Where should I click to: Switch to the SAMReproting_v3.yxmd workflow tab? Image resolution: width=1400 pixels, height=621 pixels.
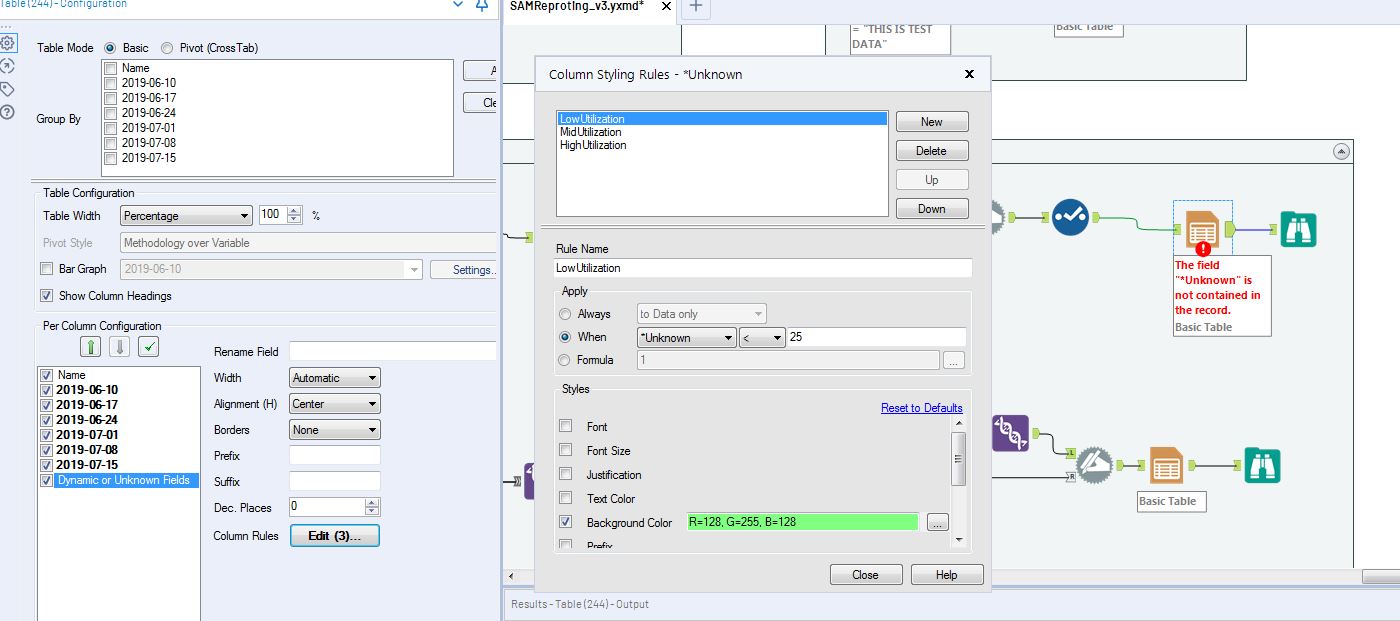coord(575,9)
